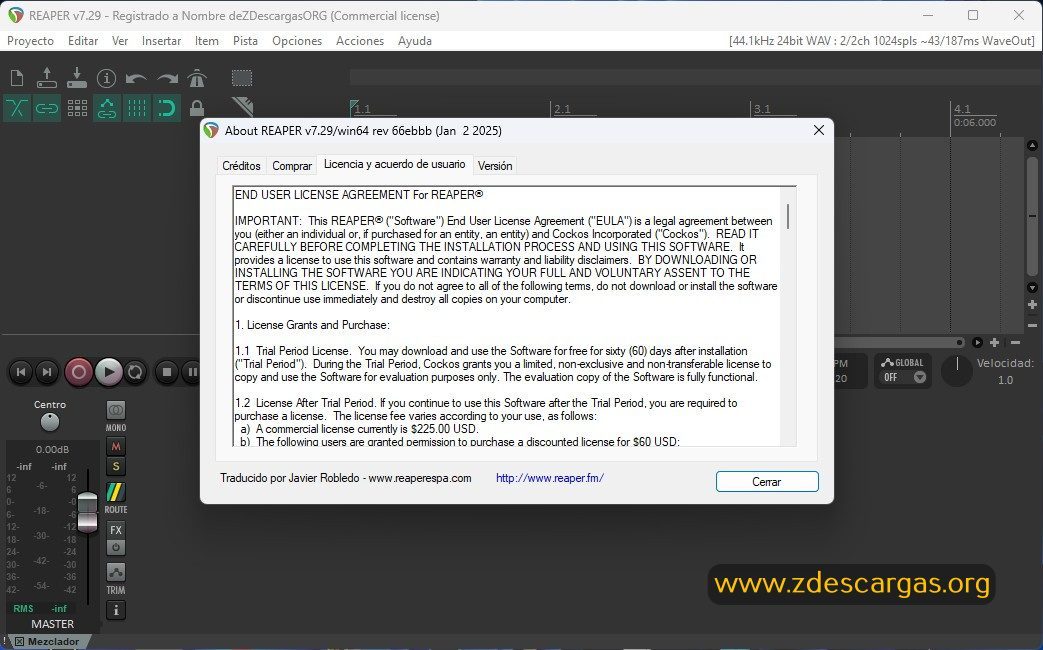Click the Pause transport button

click(191, 372)
